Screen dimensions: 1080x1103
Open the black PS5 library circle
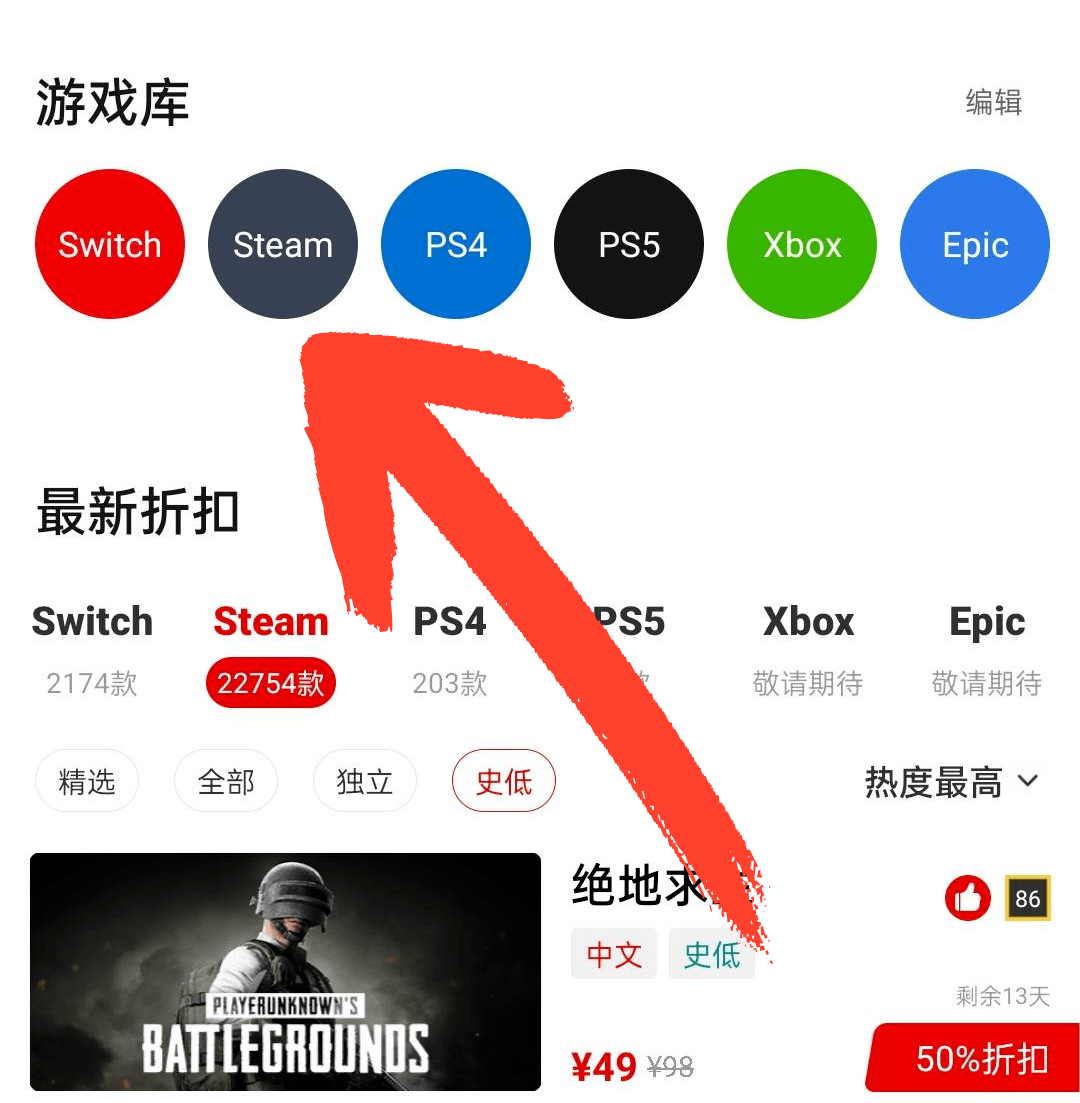629,244
